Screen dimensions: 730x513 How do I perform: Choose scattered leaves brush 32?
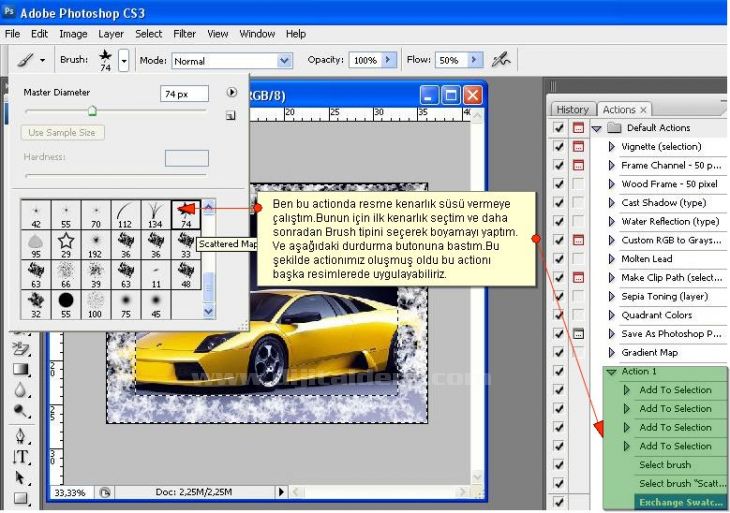click(x=36, y=304)
